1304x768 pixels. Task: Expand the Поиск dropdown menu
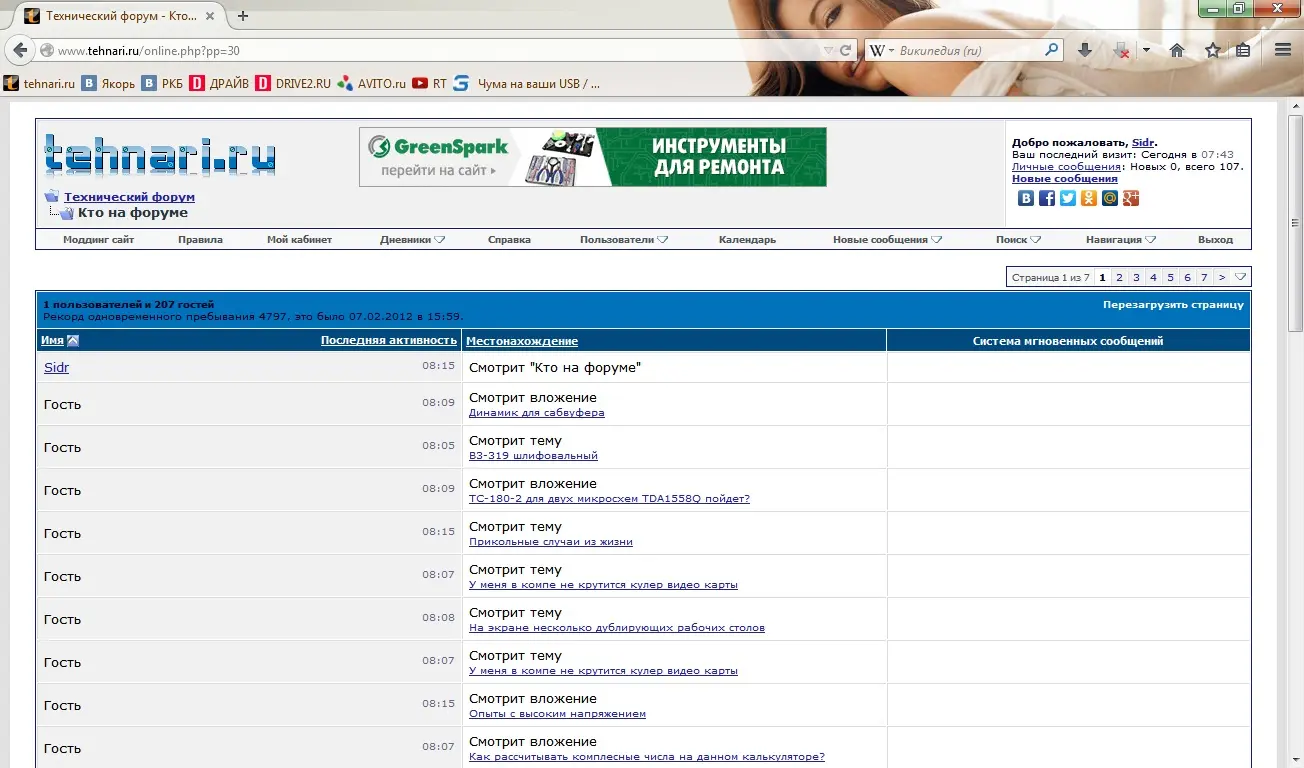(1035, 240)
